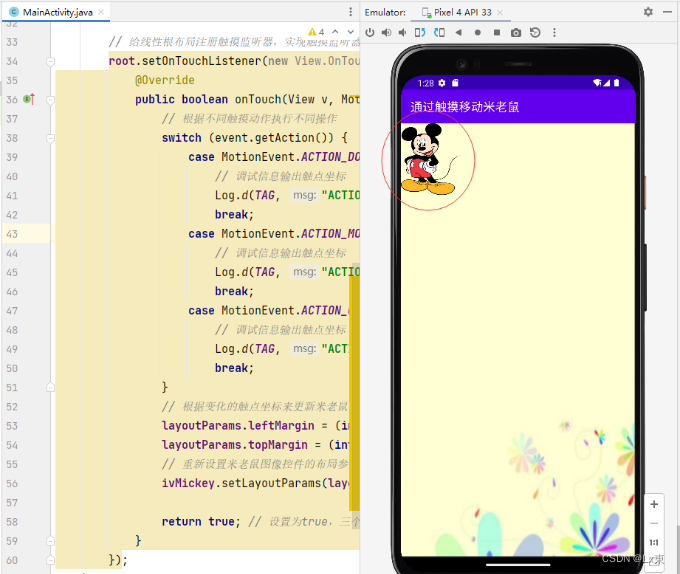Click the break statement on line 42
The height and width of the screenshot is (574, 680).
point(234,215)
